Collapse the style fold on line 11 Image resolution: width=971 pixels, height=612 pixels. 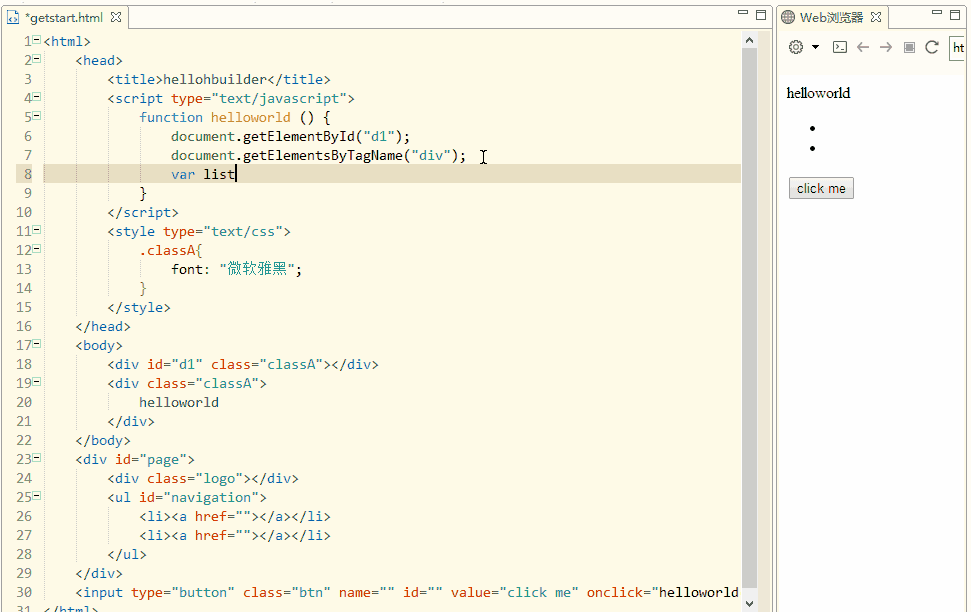click(x=37, y=230)
